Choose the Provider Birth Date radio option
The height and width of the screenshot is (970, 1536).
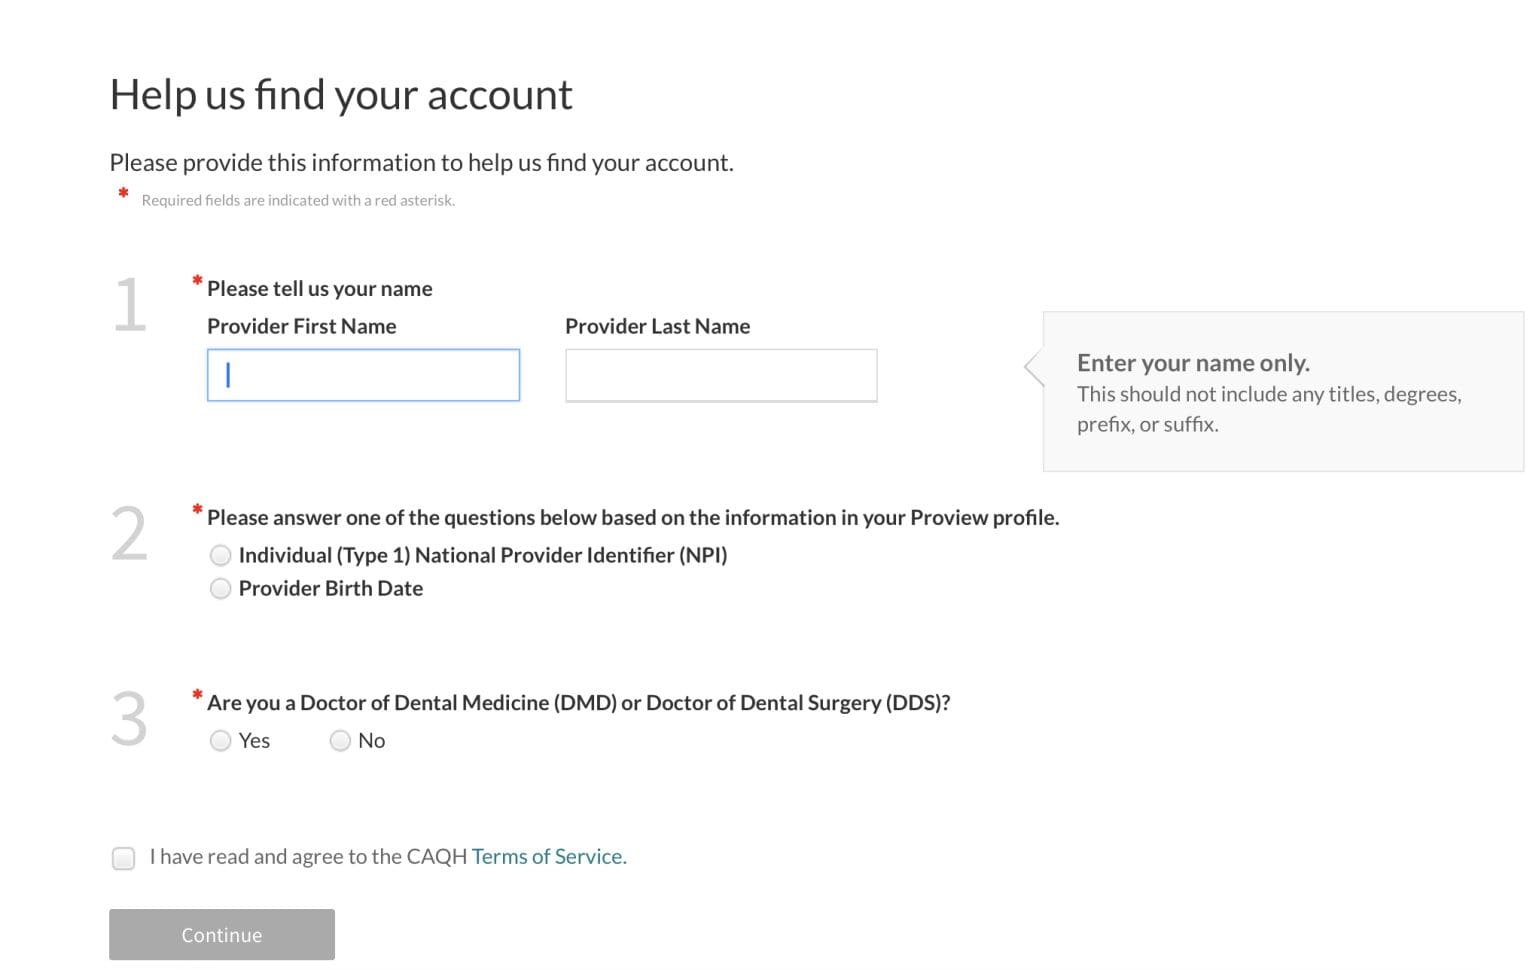coord(220,589)
